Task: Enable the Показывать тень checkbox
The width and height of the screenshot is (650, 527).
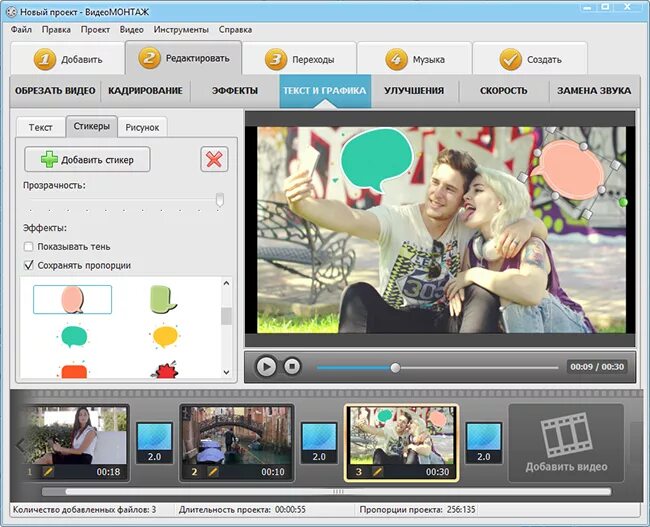Action: pyautogui.click(x=29, y=247)
